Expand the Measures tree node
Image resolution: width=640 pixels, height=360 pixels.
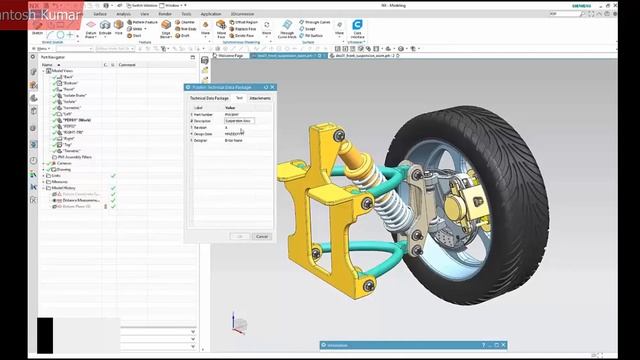pos(44,182)
